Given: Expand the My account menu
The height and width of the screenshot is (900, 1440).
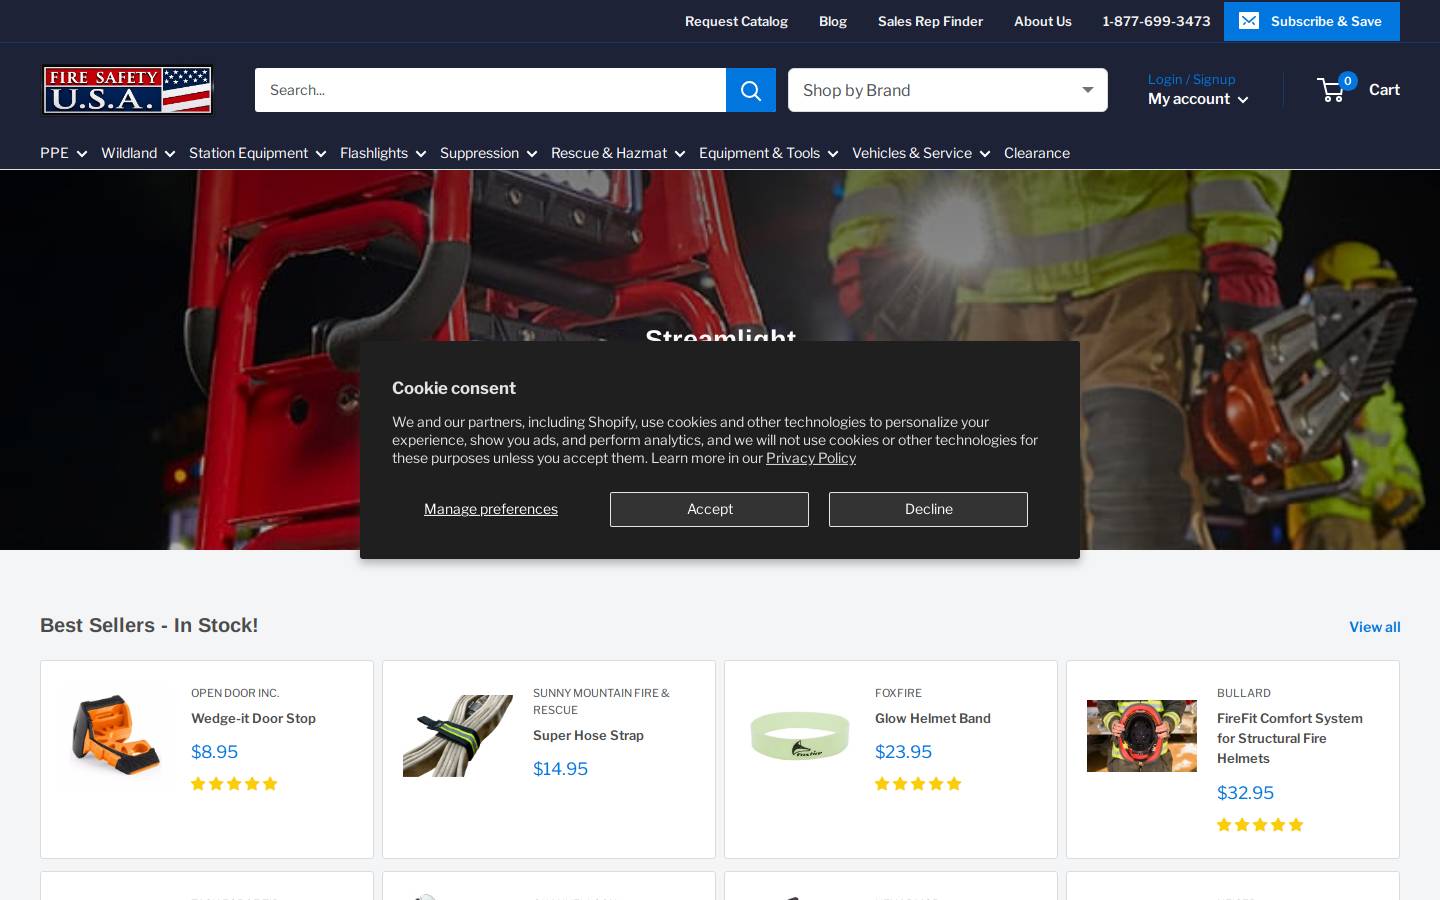Looking at the screenshot, I should [x=1198, y=99].
